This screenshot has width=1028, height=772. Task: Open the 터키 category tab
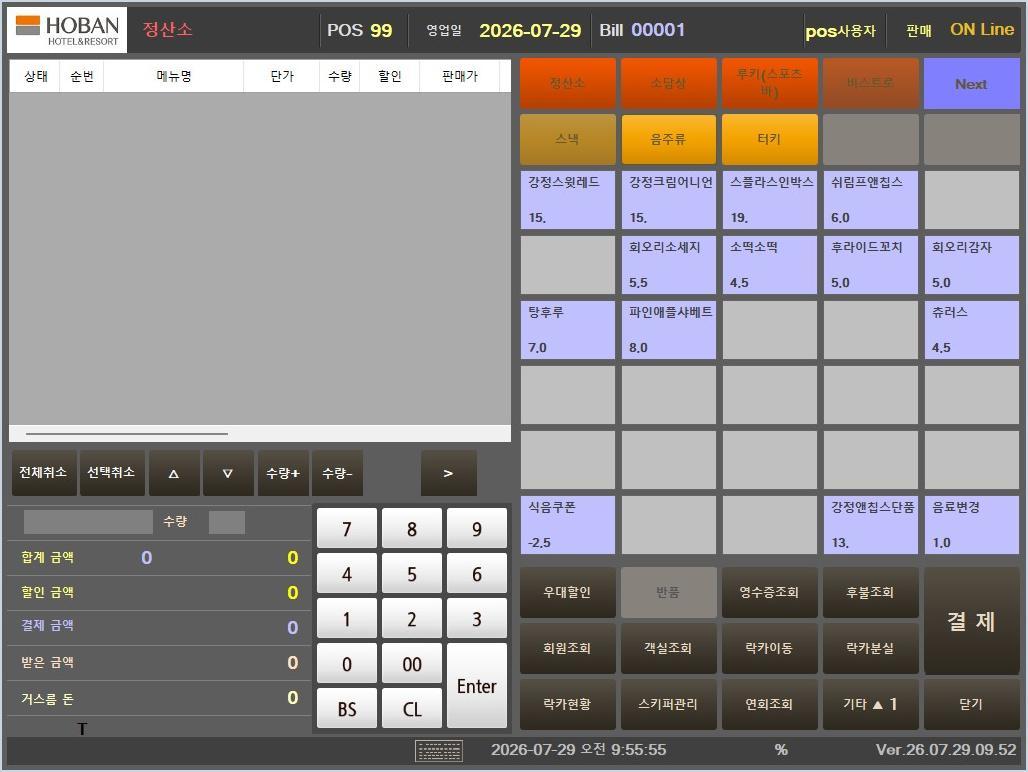[x=769, y=139]
